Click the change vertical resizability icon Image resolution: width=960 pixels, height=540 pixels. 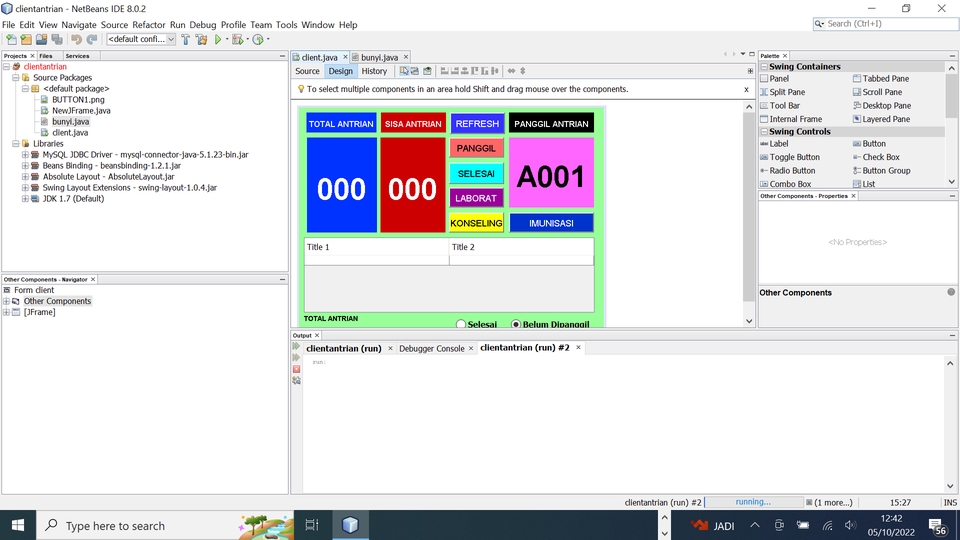pyautogui.click(x=522, y=71)
